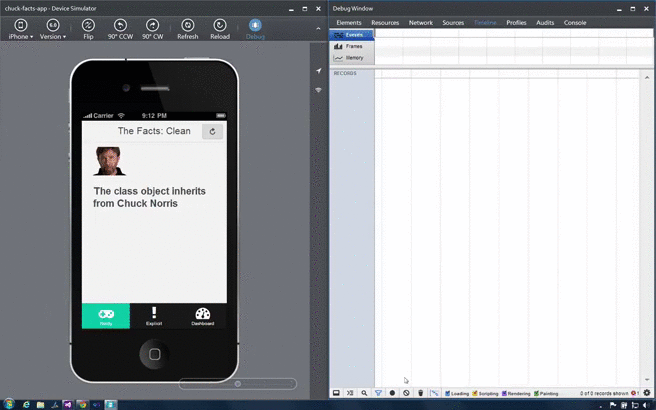
Task: Open the Network tab in Debug Window
Action: click(x=420, y=23)
